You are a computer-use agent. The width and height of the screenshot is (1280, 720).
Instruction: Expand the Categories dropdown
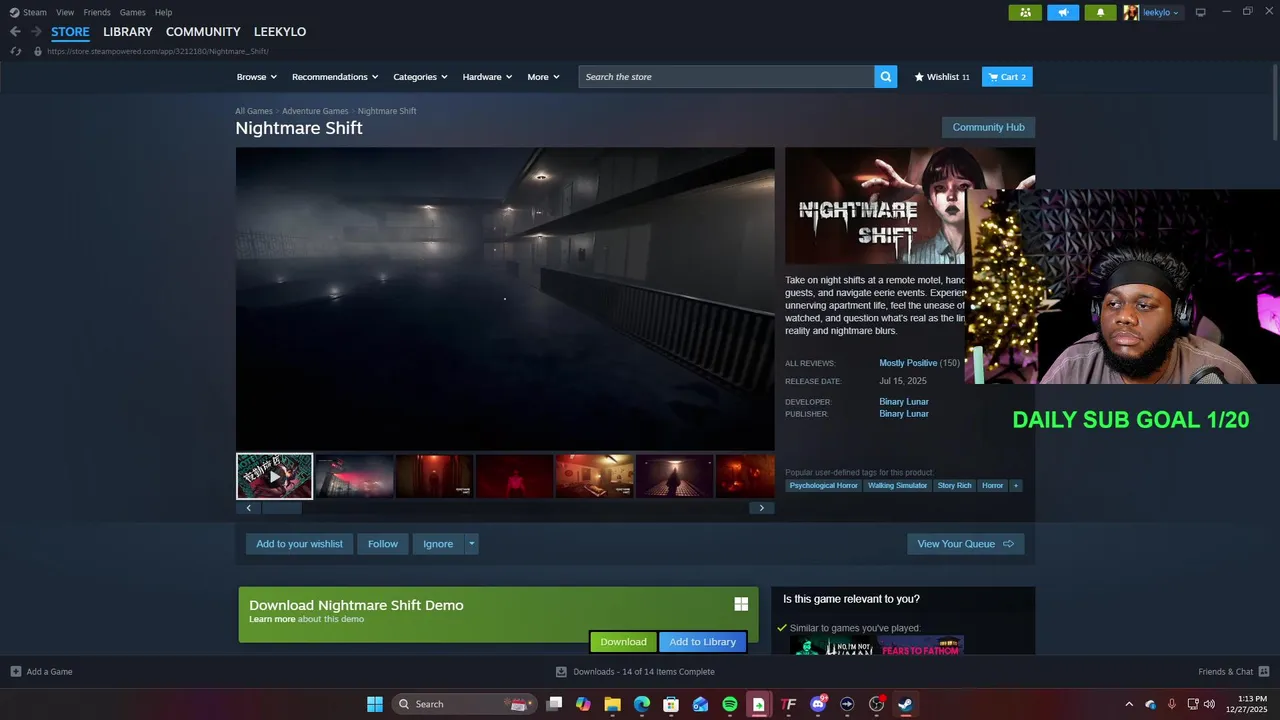pyautogui.click(x=420, y=77)
